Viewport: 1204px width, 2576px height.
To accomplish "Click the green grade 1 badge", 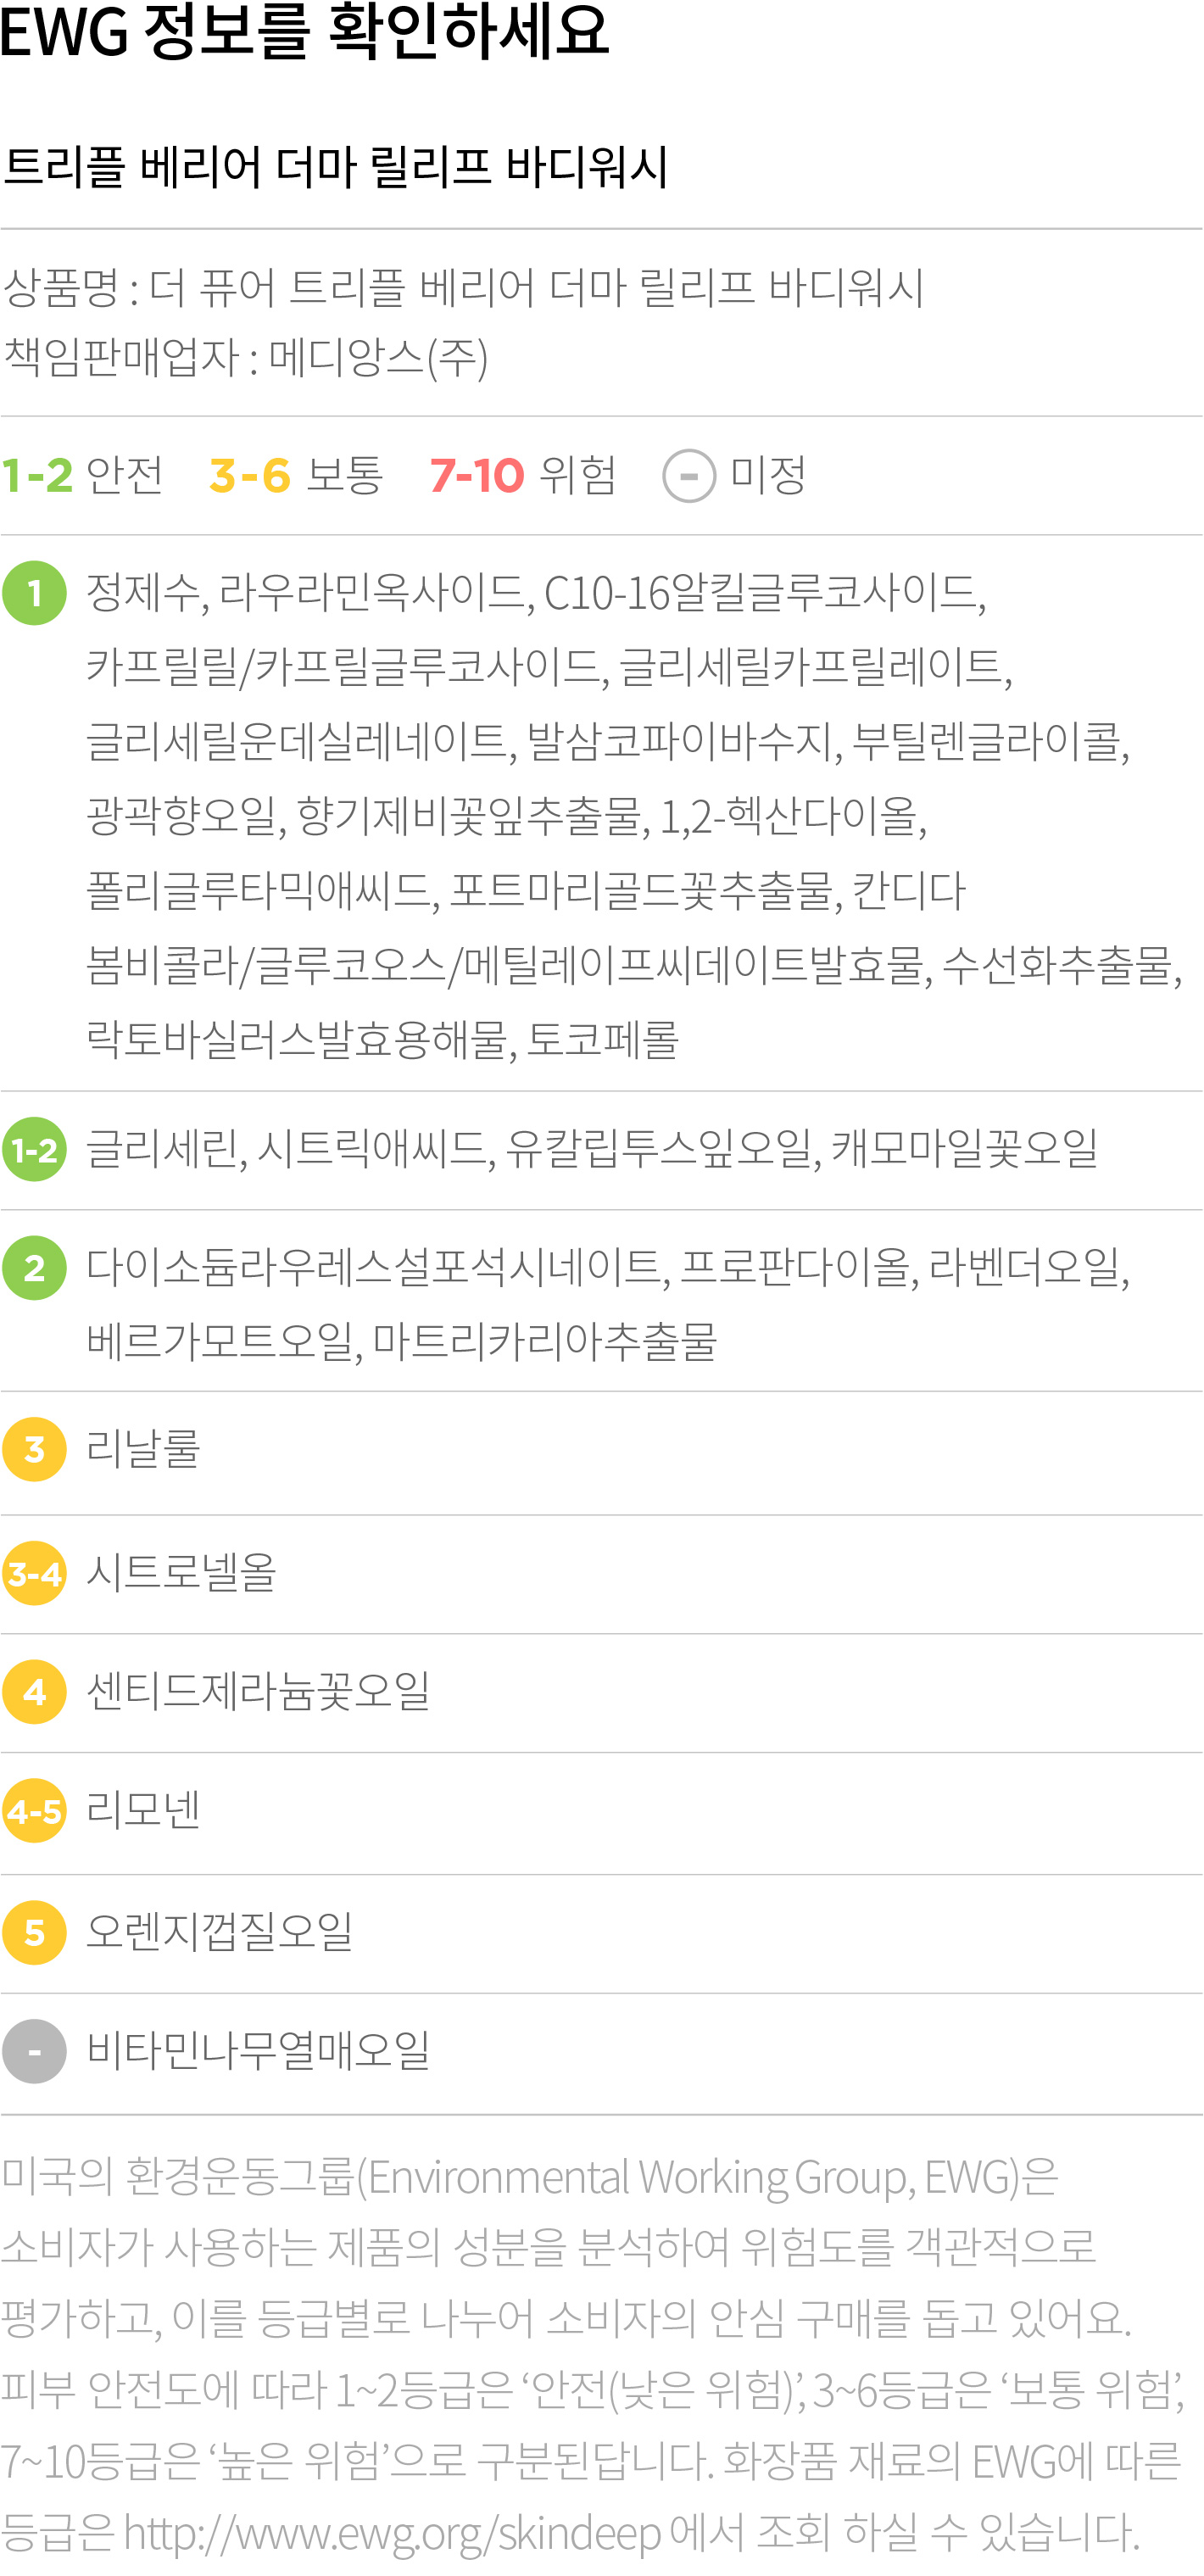I will (35, 593).
